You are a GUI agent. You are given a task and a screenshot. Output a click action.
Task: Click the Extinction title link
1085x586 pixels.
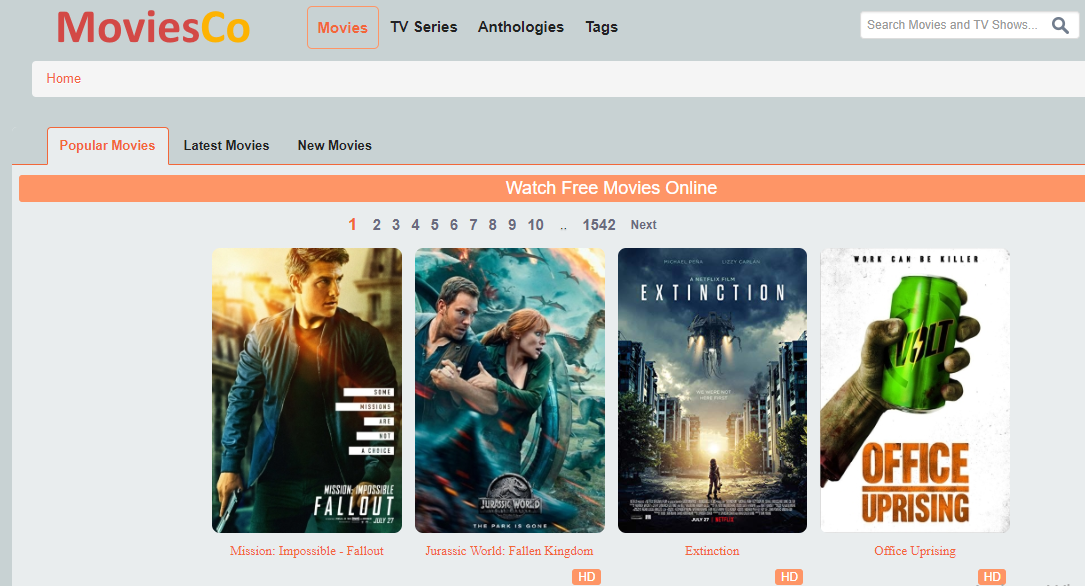tap(712, 551)
